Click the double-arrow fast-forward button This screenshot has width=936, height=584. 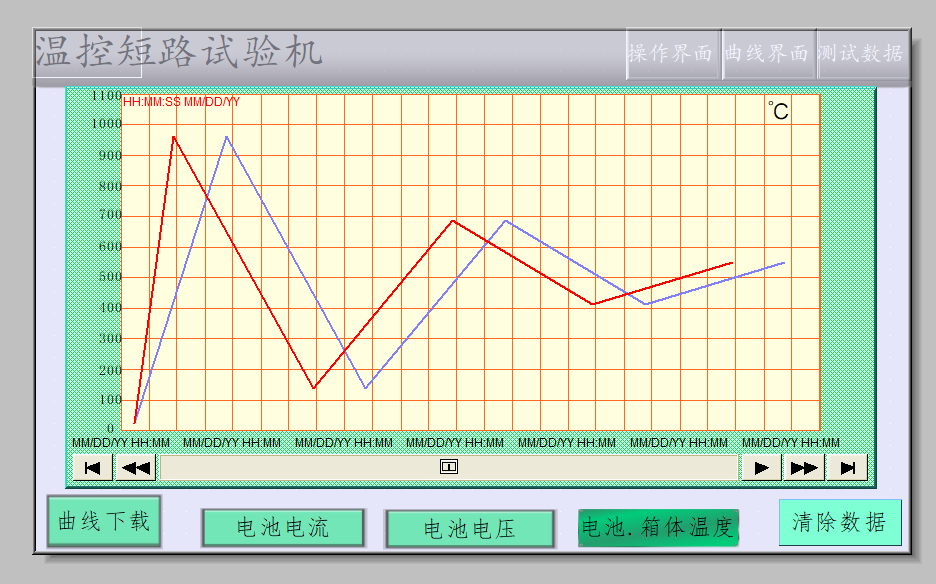(x=804, y=467)
